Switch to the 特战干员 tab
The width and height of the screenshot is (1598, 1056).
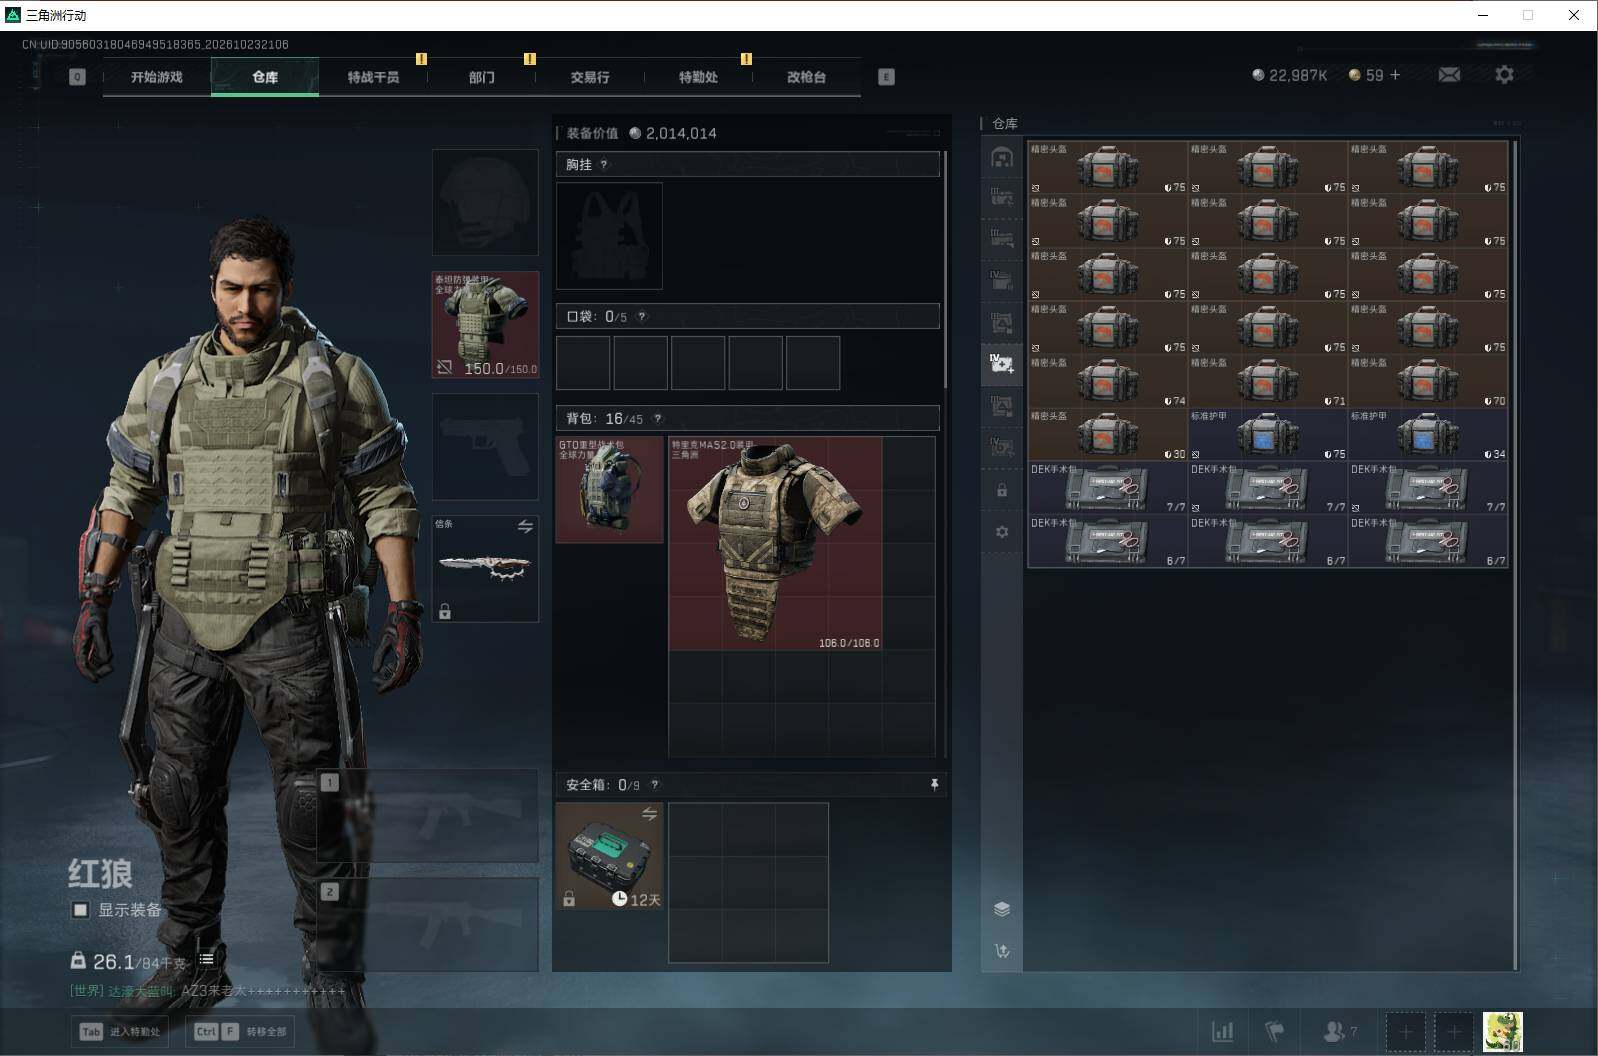coord(373,77)
